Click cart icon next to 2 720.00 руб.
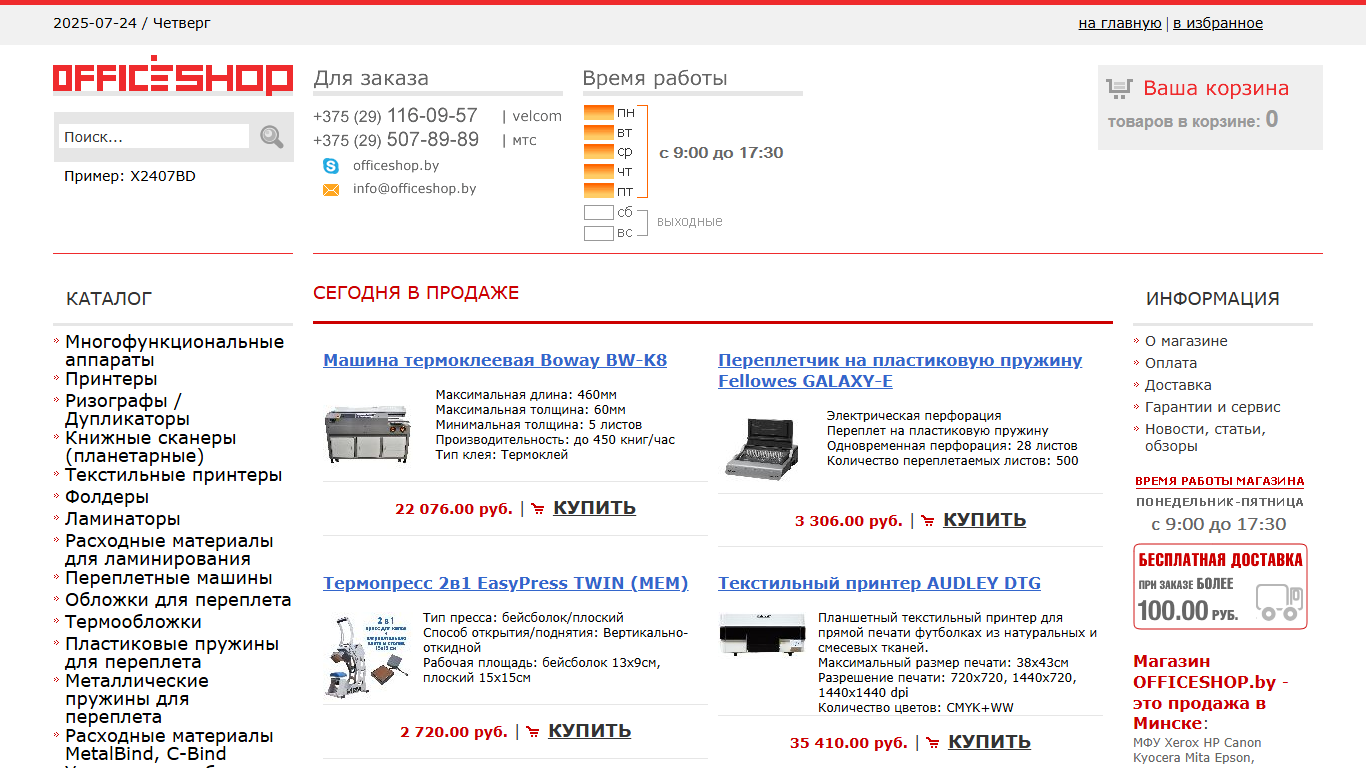 pyautogui.click(x=533, y=732)
